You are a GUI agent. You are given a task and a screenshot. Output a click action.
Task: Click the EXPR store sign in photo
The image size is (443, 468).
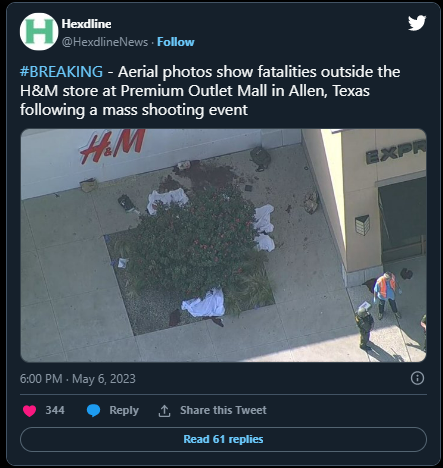(x=396, y=155)
